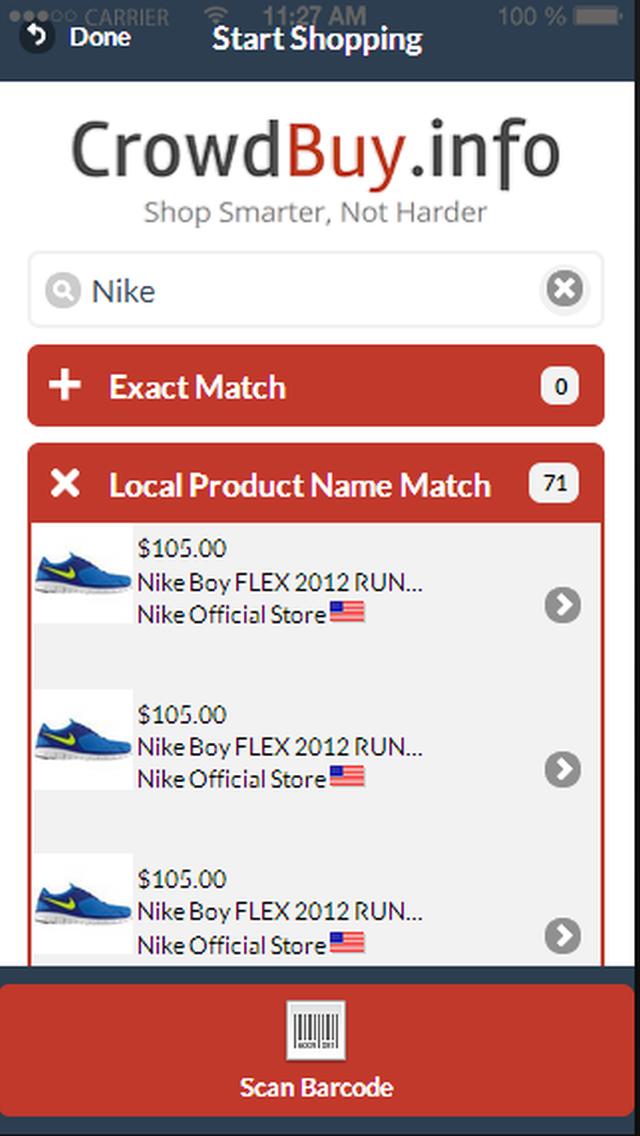Open first product's detail arrow
640x1136 pixels.
pyautogui.click(x=563, y=604)
